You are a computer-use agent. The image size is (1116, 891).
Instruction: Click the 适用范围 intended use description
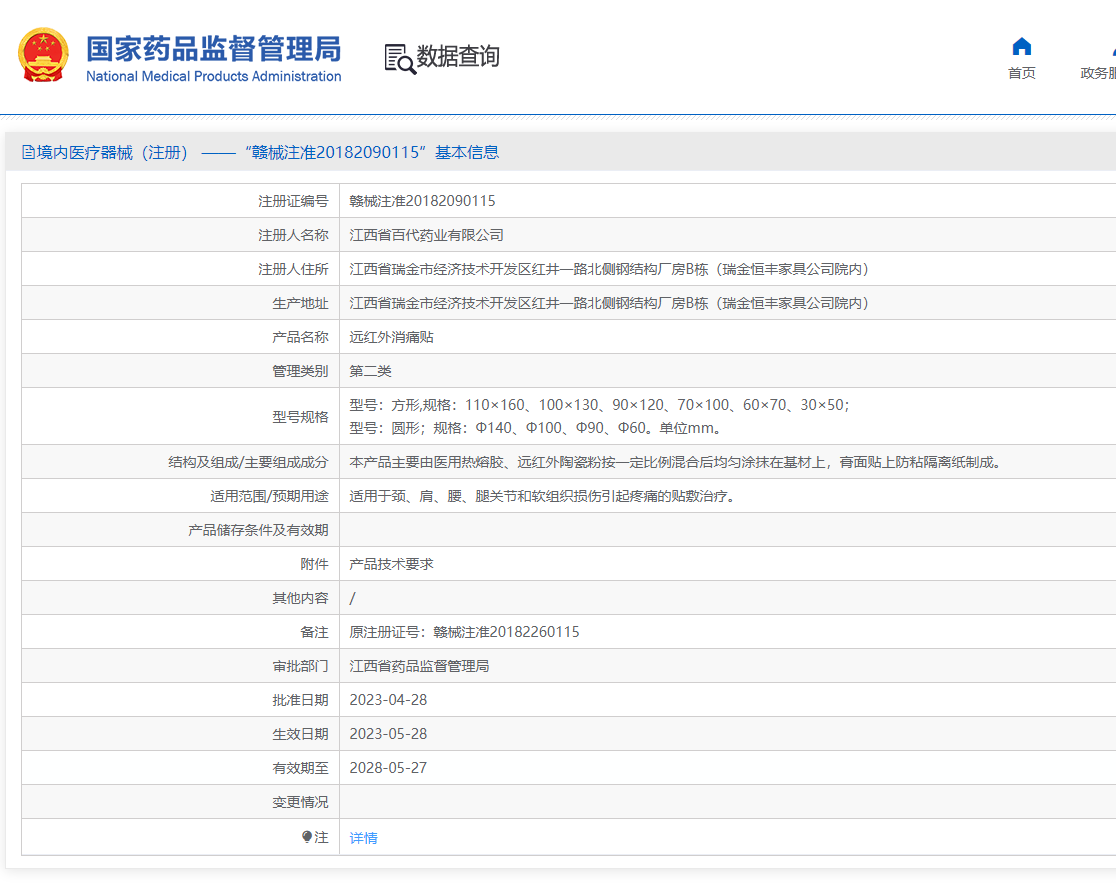pyautogui.click(x=543, y=496)
